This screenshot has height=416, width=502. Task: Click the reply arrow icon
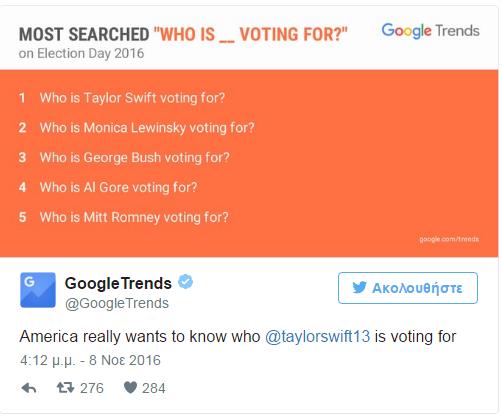click(x=29, y=388)
